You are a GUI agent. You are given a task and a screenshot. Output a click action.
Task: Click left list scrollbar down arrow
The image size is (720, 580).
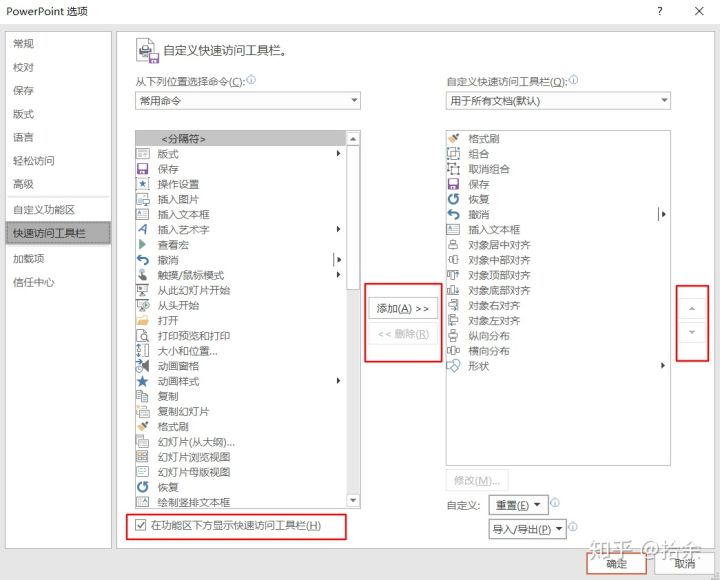pos(353,501)
